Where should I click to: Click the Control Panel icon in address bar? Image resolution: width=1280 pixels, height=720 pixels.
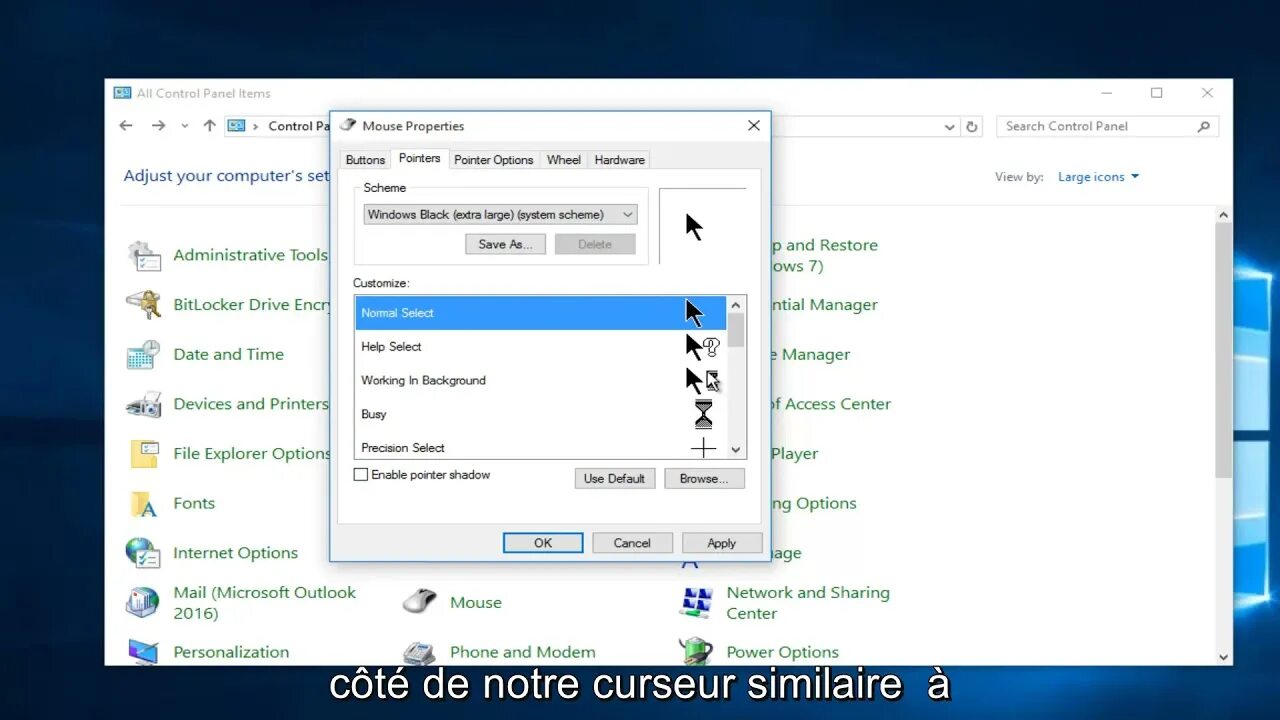(x=236, y=126)
